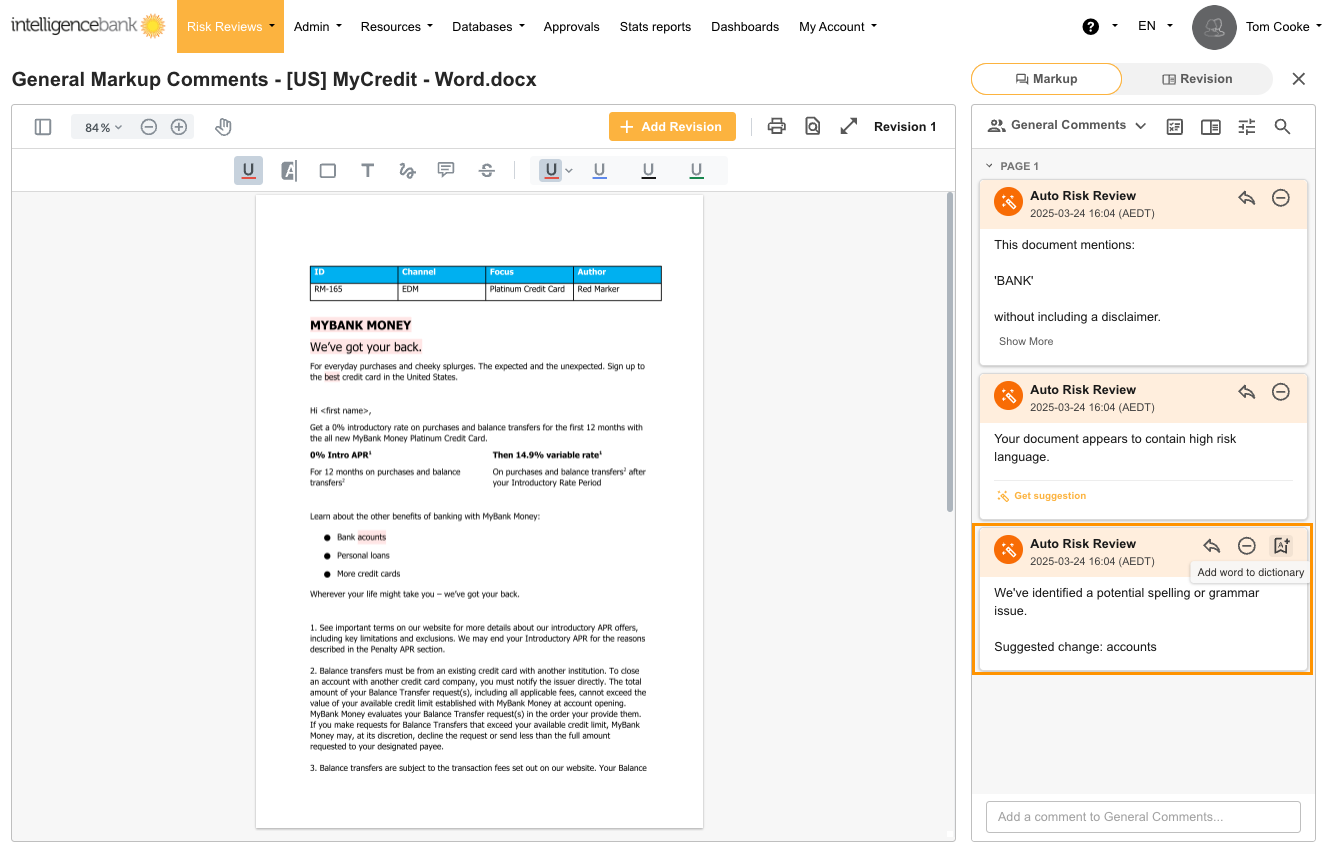Click the Tom Cooke user name

[x=1277, y=27]
